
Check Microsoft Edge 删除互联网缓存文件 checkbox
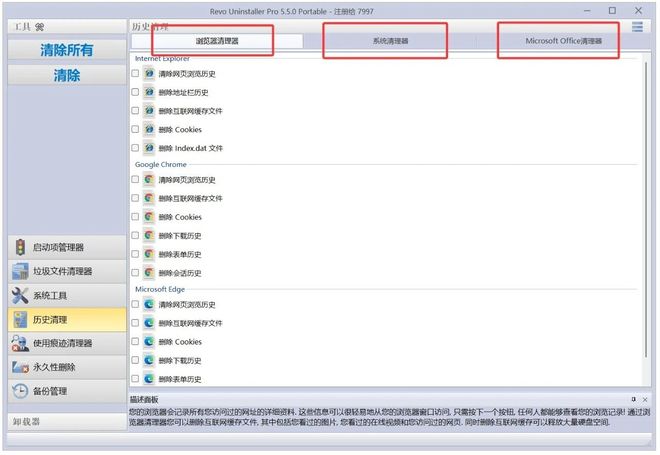click(x=135, y=322)
